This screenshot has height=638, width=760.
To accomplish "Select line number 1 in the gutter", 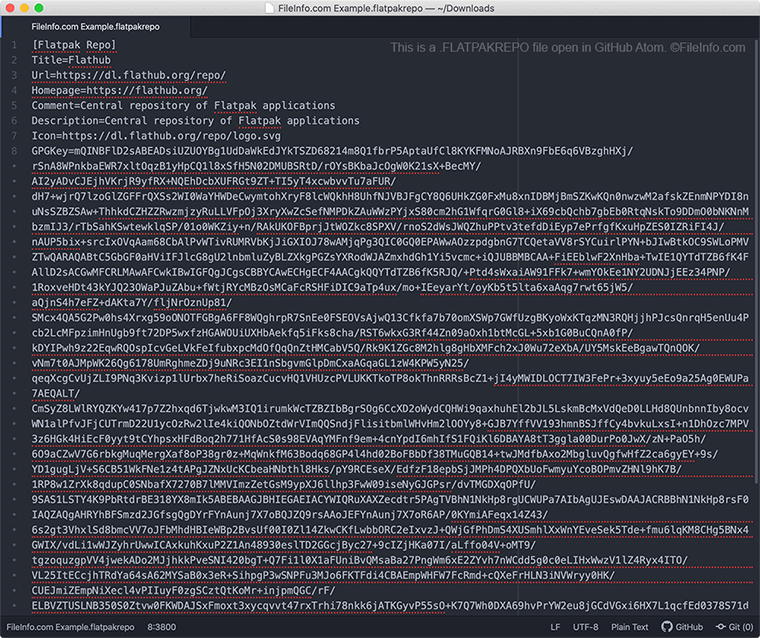I will tap(13, 45).
